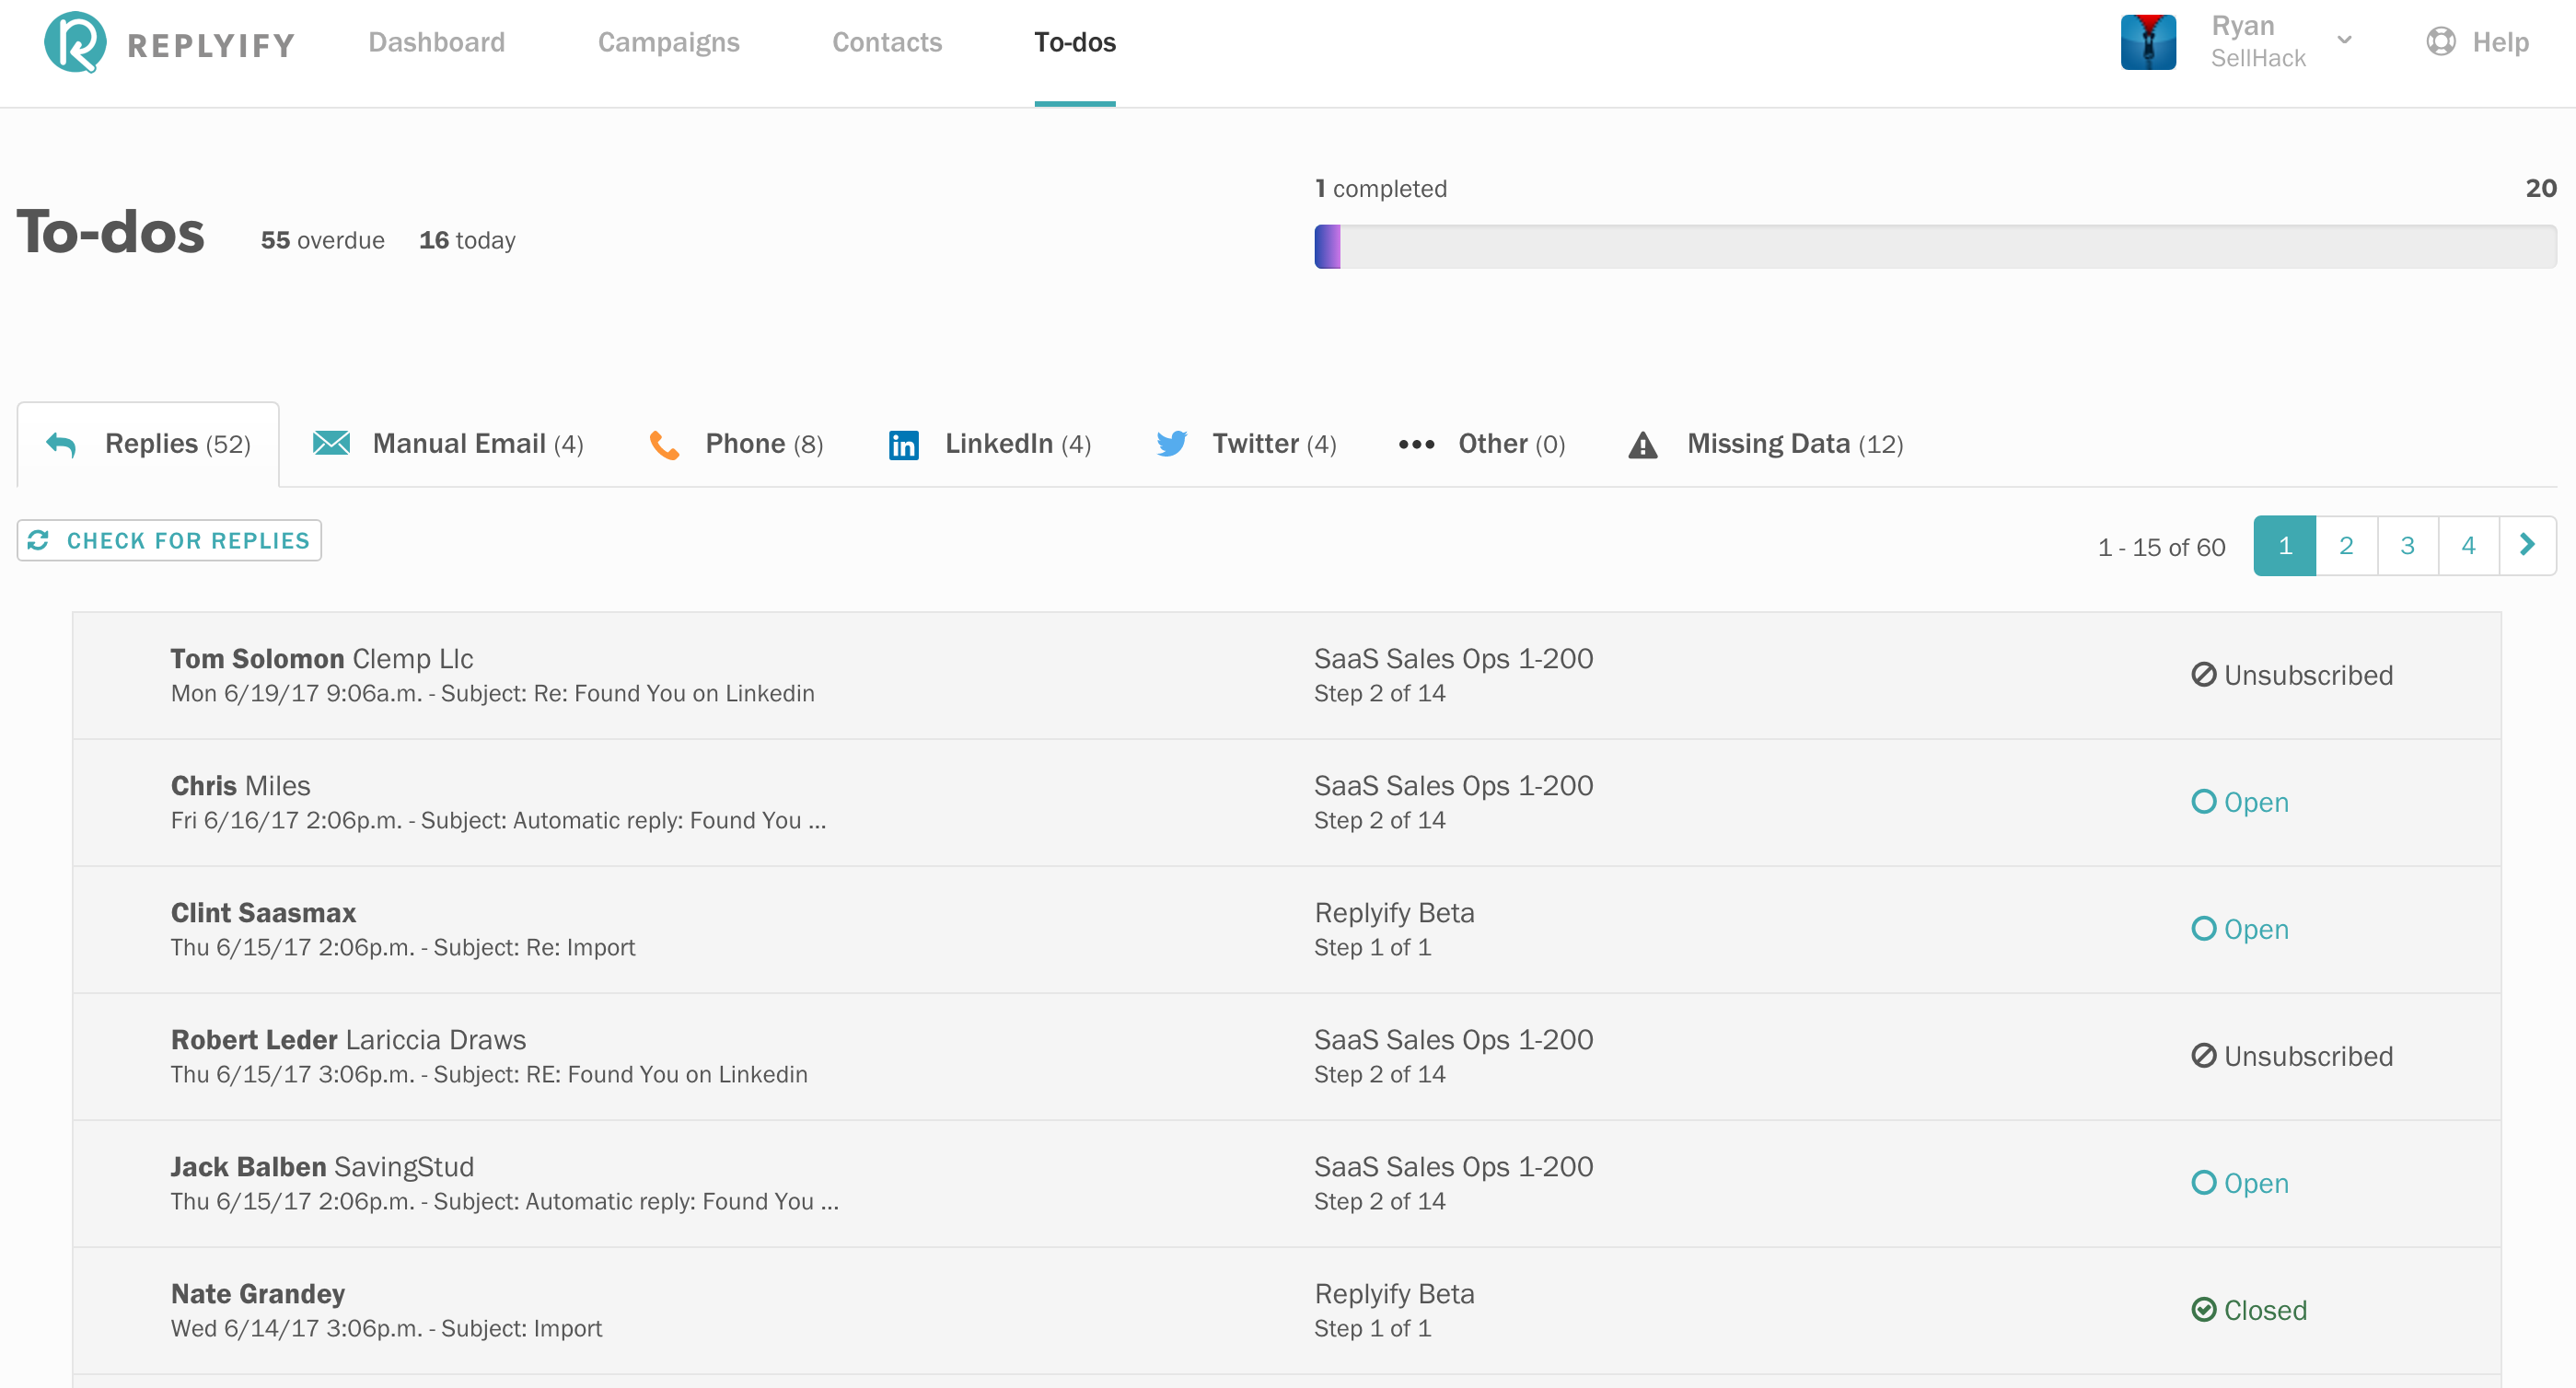
Task: Click the CHECK FOR REPLIES button
Action: click(169, 540)
